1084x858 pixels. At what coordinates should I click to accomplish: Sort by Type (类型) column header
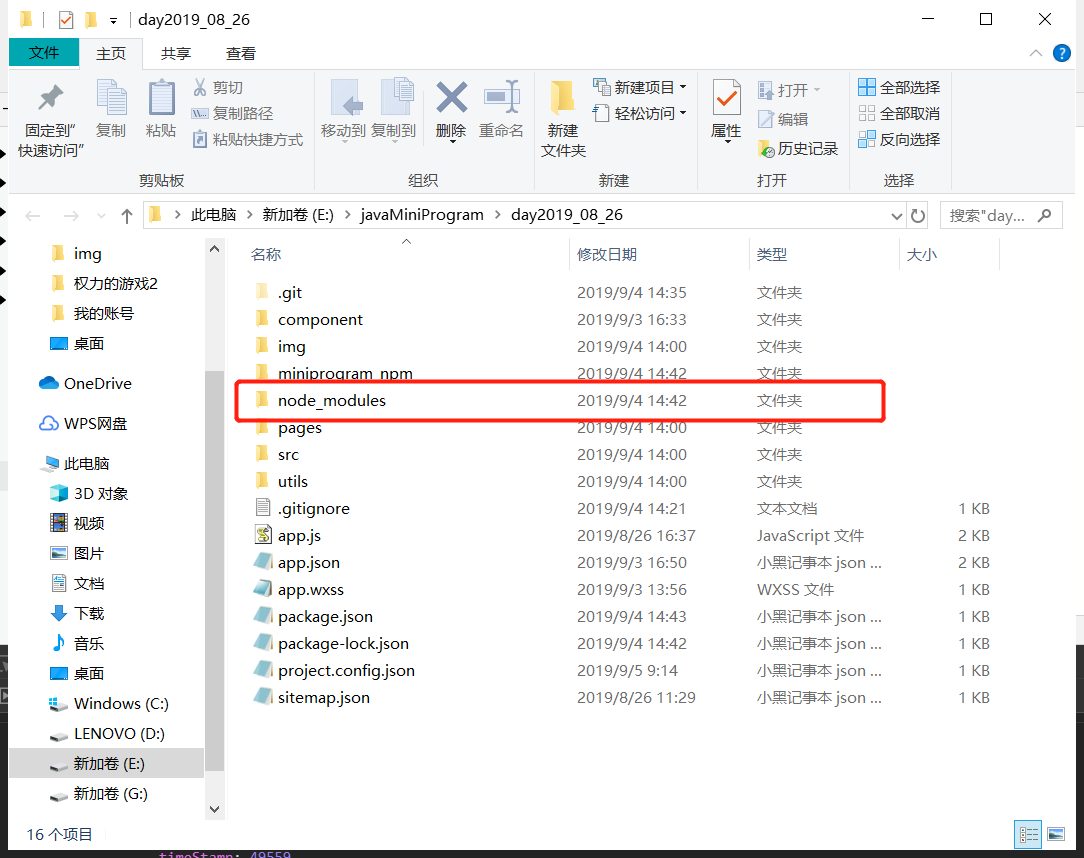[772, 254]
